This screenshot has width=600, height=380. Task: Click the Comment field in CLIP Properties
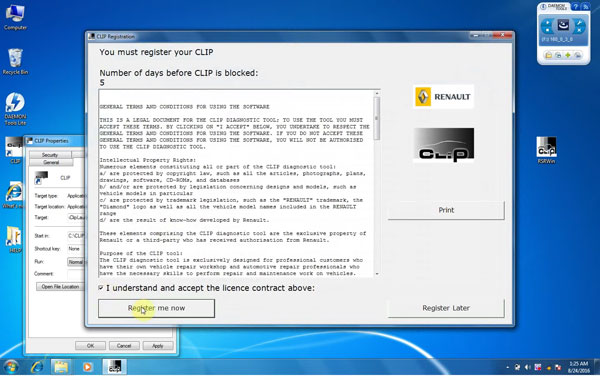(x=77, y=274)
